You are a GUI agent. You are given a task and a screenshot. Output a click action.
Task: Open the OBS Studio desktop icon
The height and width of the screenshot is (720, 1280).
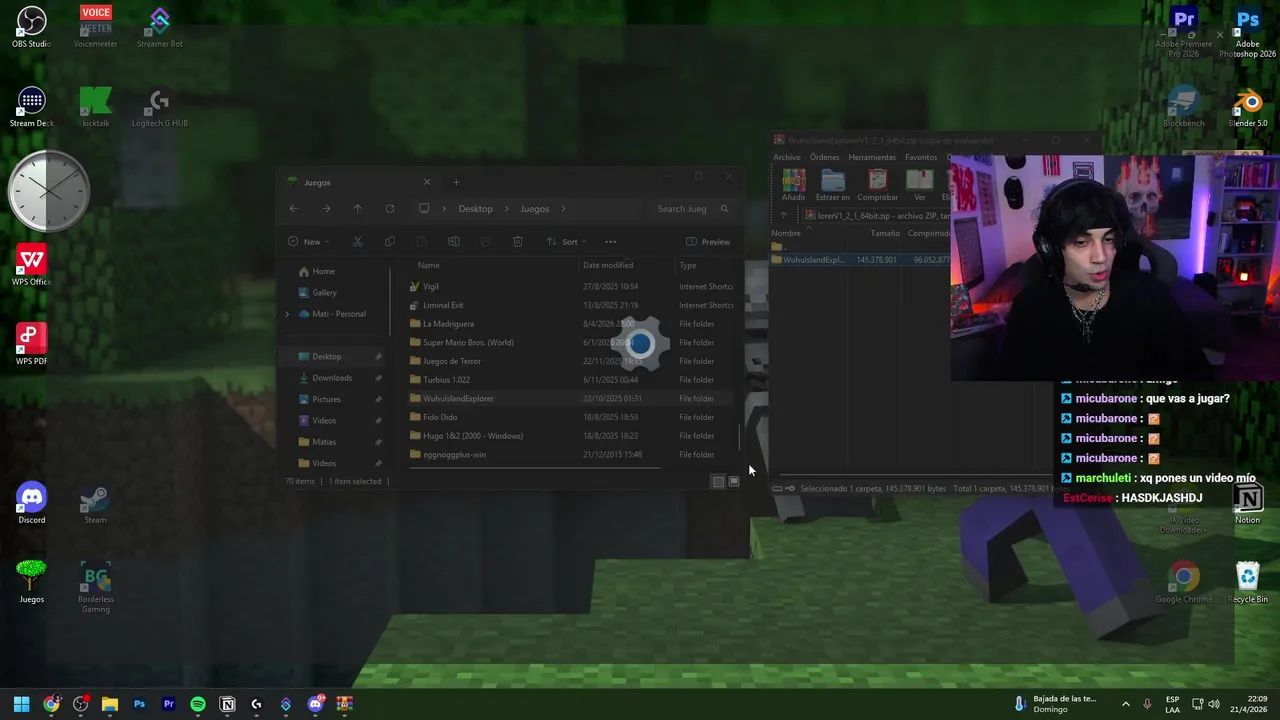point(32,27)
